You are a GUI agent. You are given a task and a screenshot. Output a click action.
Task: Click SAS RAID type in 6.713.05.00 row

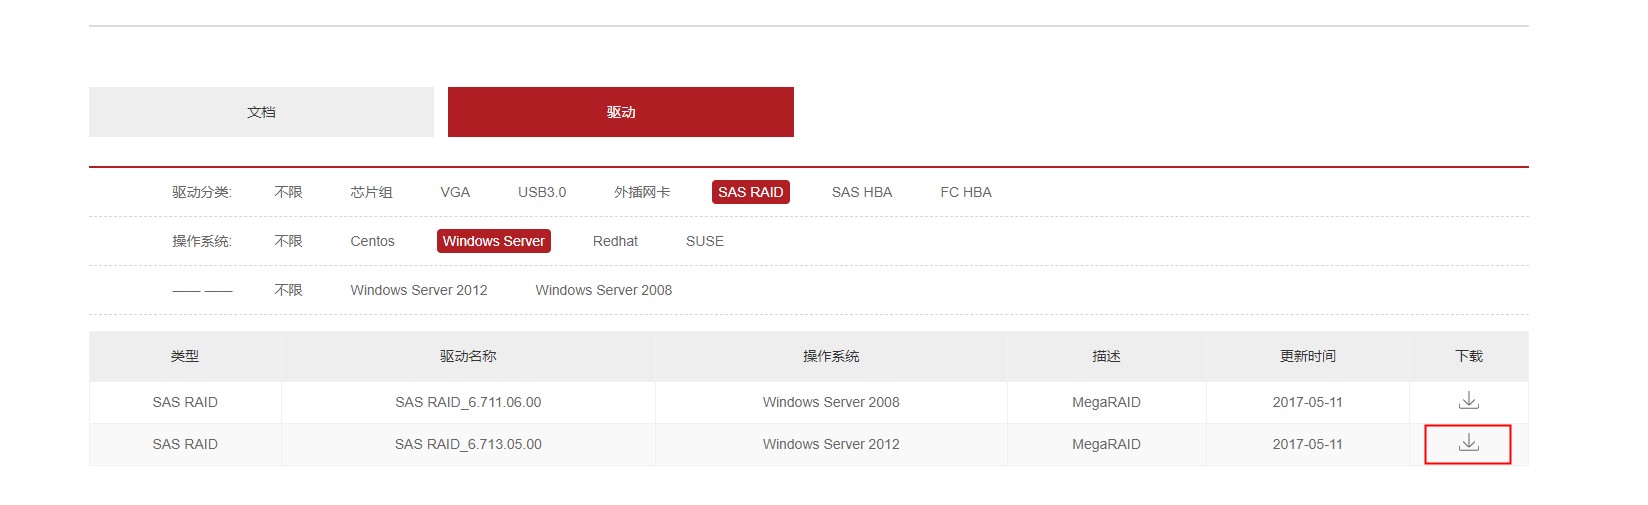185,444
